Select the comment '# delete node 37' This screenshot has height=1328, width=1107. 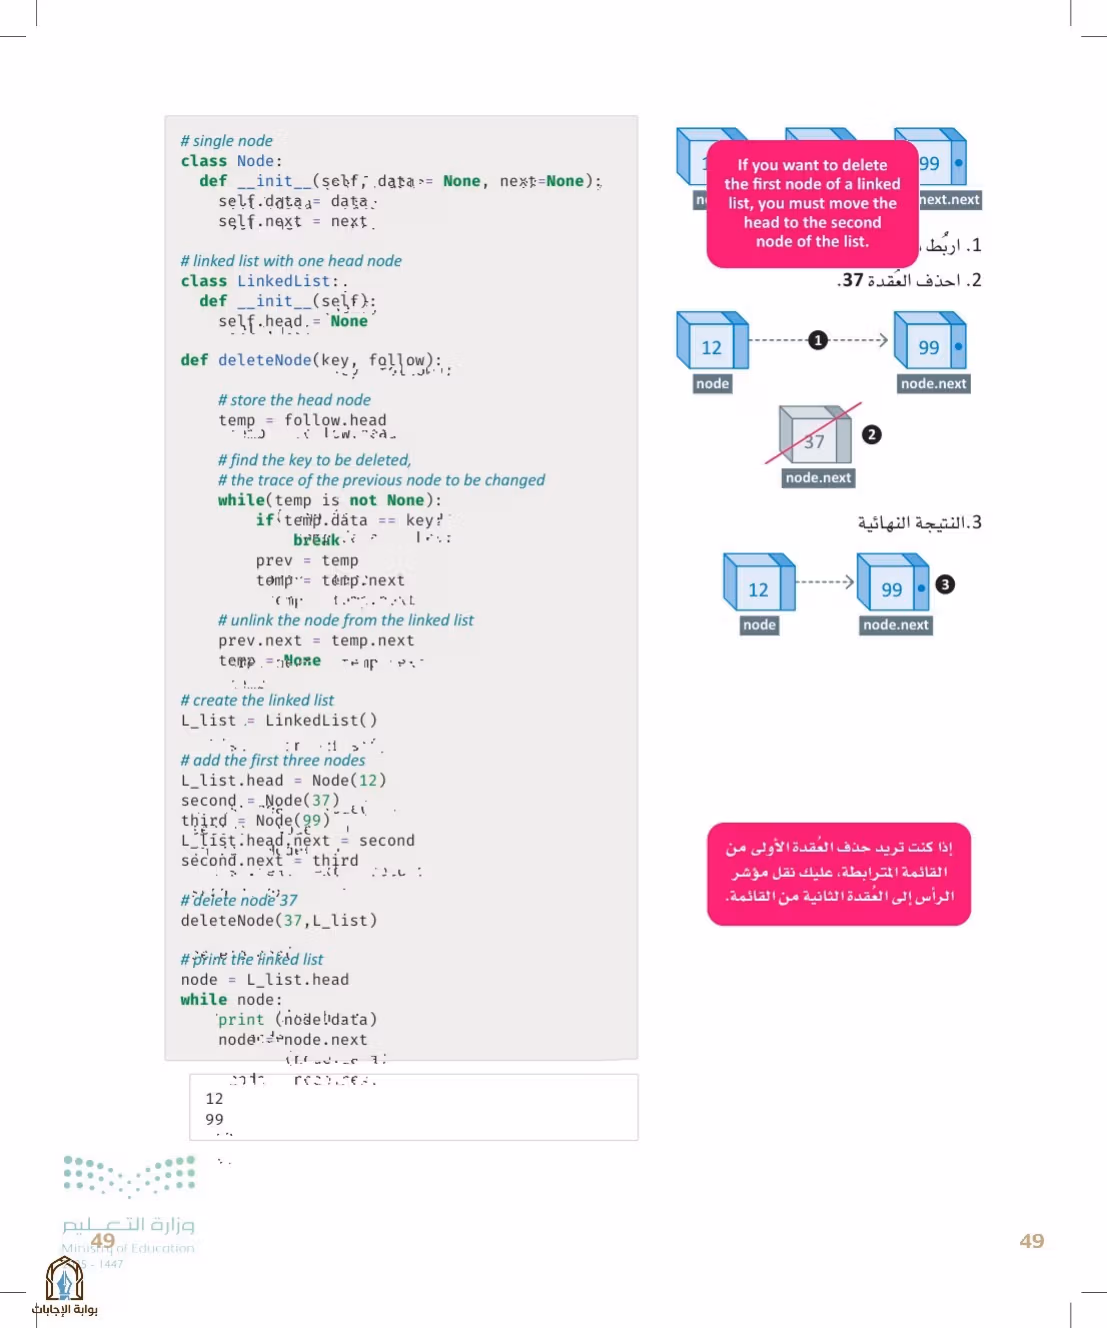239,900
